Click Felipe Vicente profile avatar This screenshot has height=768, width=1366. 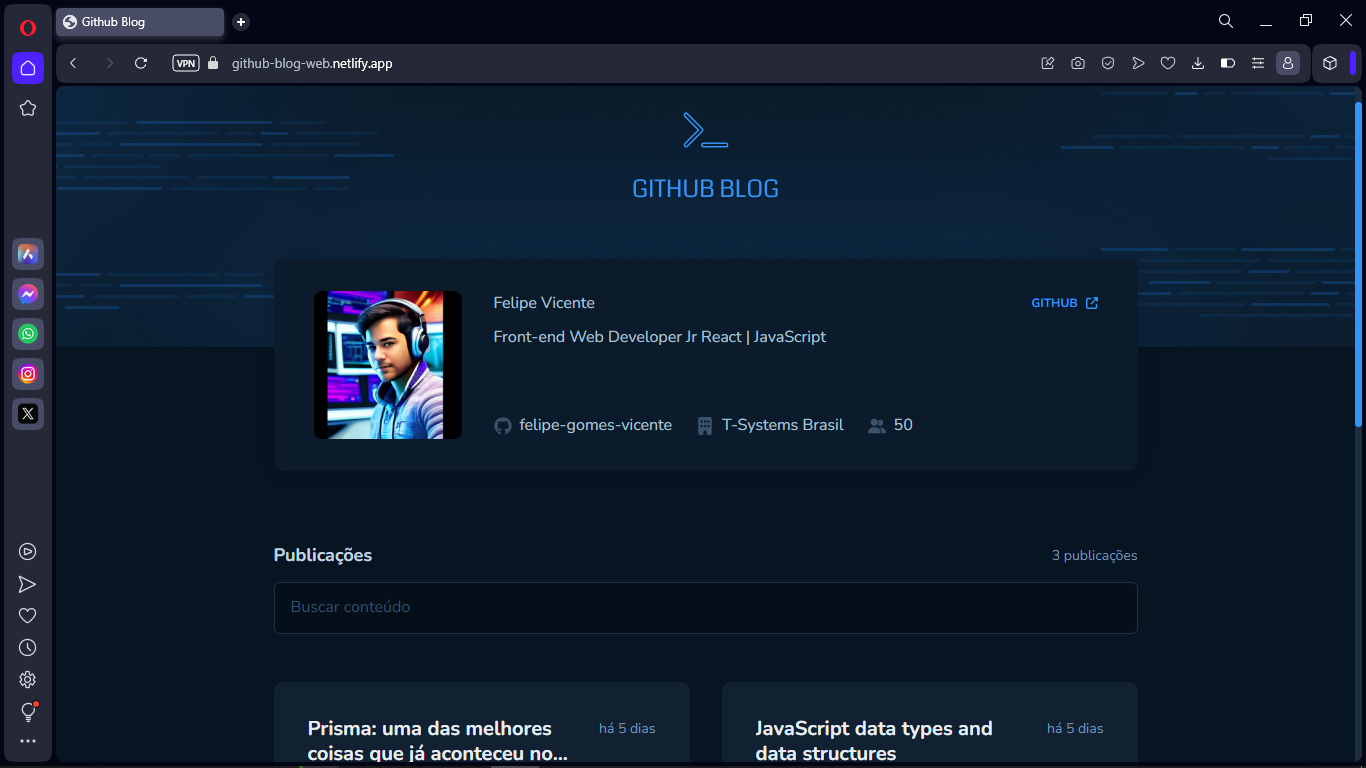[x=388, y=365]
